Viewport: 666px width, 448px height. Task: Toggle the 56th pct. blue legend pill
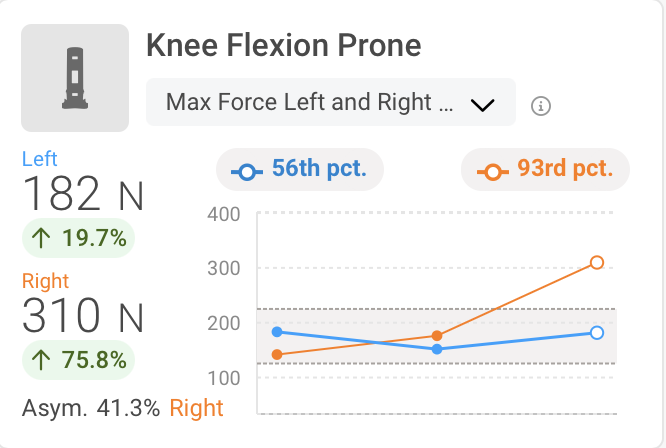(x=300, y=170)
